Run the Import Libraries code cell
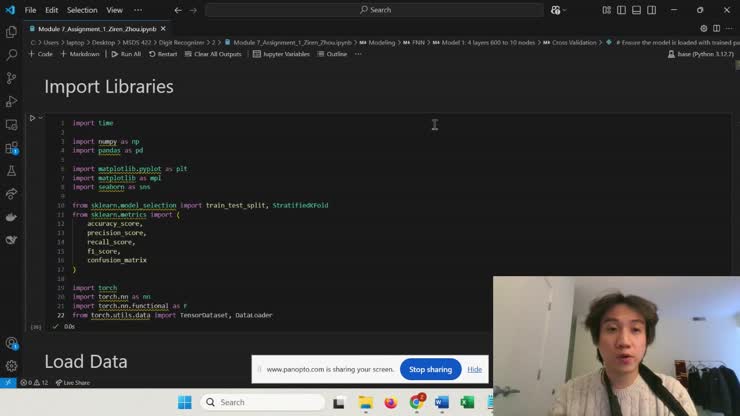 point(31,118)
